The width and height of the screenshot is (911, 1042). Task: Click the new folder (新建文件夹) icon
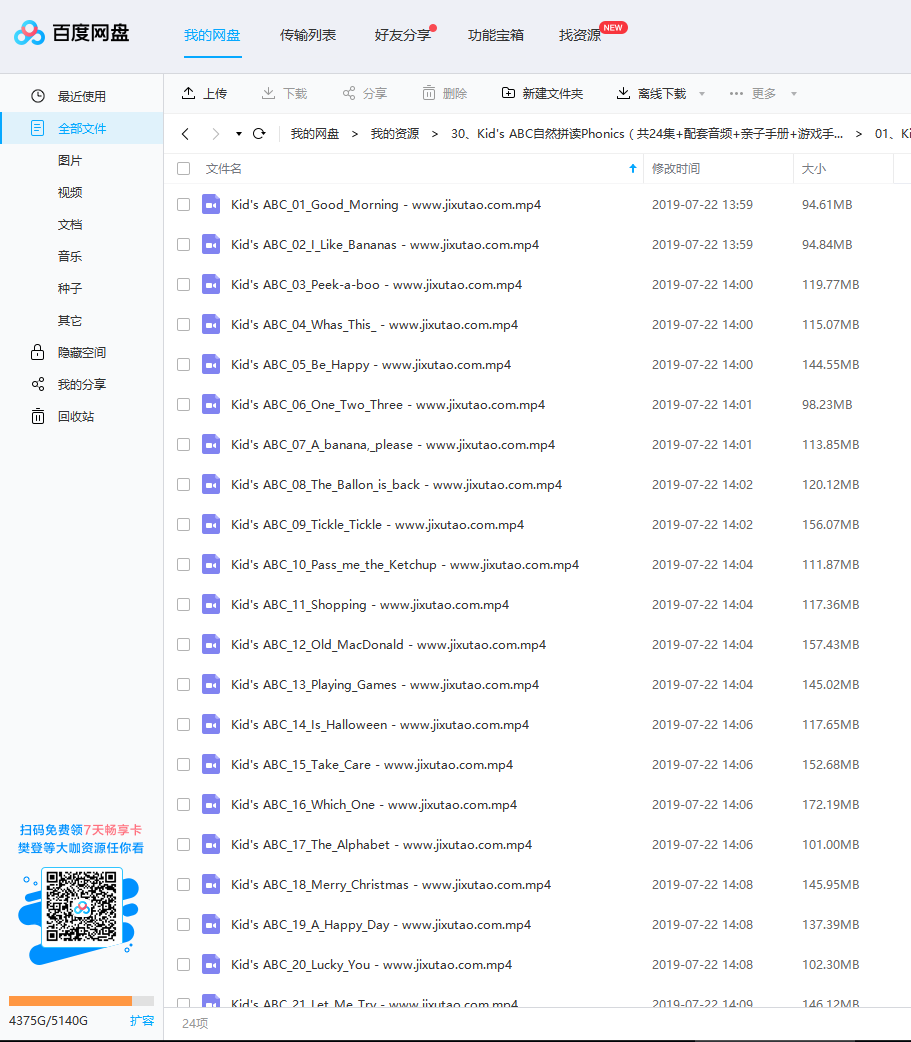[x=508, y=93]
